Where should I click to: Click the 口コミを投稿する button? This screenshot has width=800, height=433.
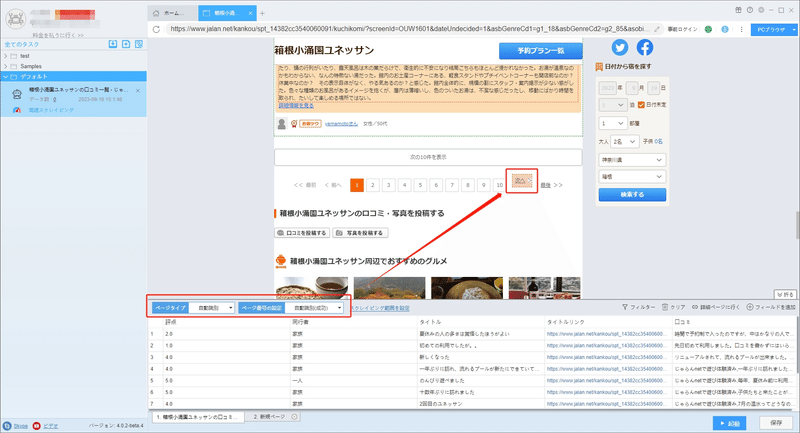coord(302,233)
